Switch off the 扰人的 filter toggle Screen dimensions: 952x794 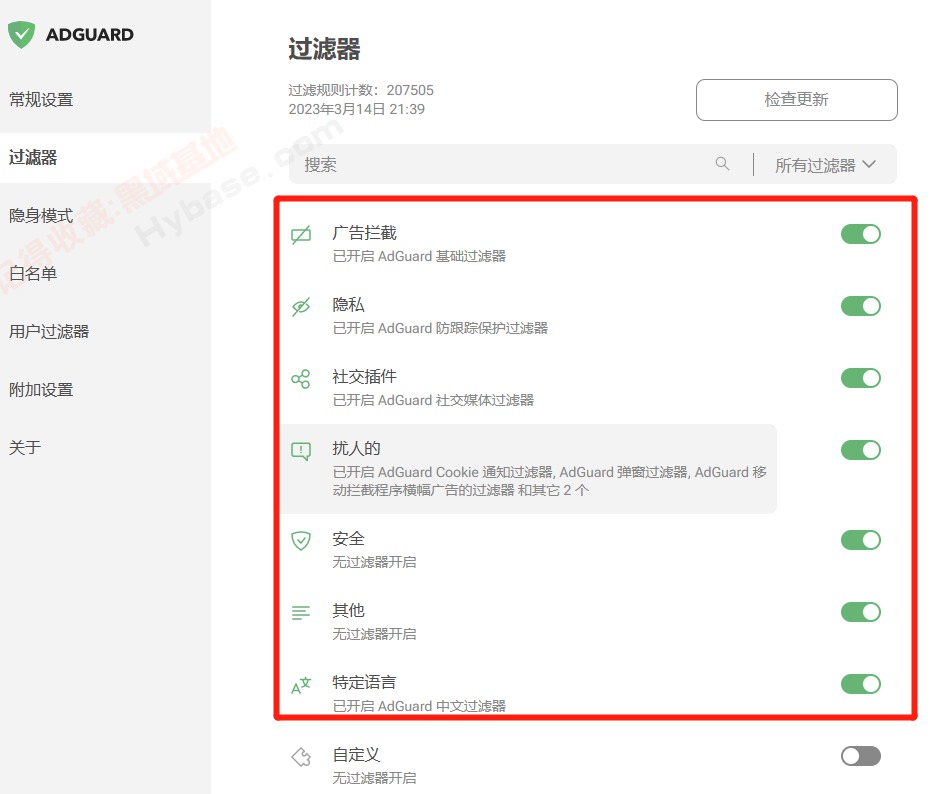[x=861, y=450]
